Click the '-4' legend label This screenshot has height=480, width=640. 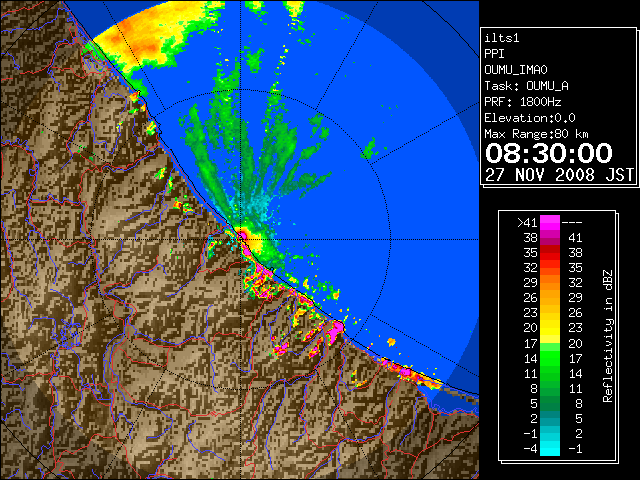tap(530, 449)
